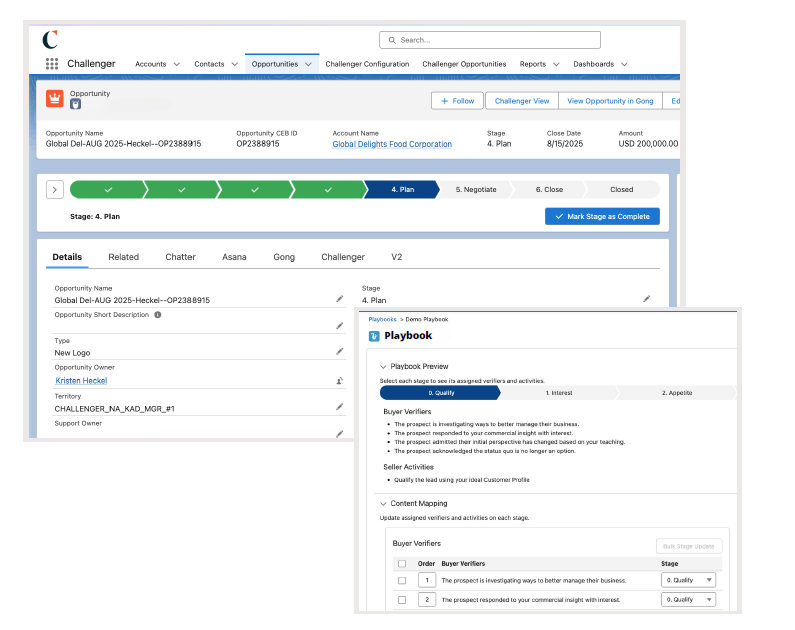Image resolution: width=795 pixels, height=630 pixels.
Task: Click the blue Playbook icon
Action: click(374, 336)
